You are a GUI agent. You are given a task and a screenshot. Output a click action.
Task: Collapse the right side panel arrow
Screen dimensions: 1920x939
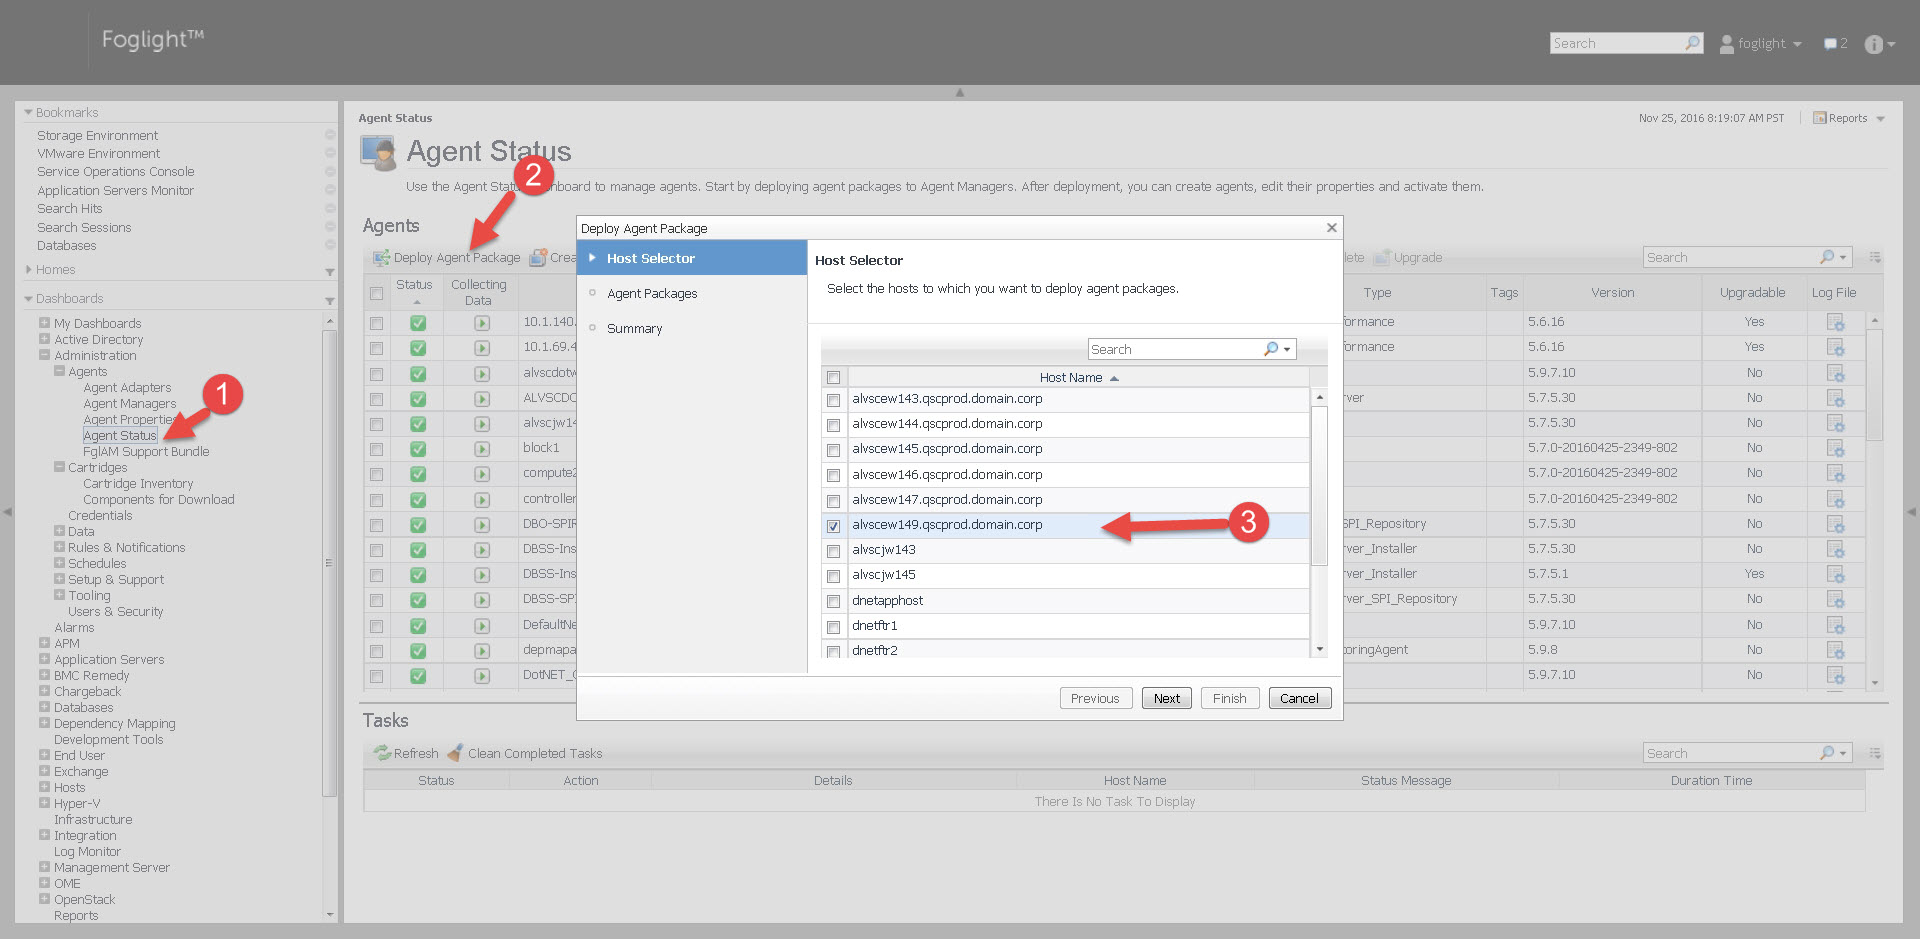[1912, 512]
